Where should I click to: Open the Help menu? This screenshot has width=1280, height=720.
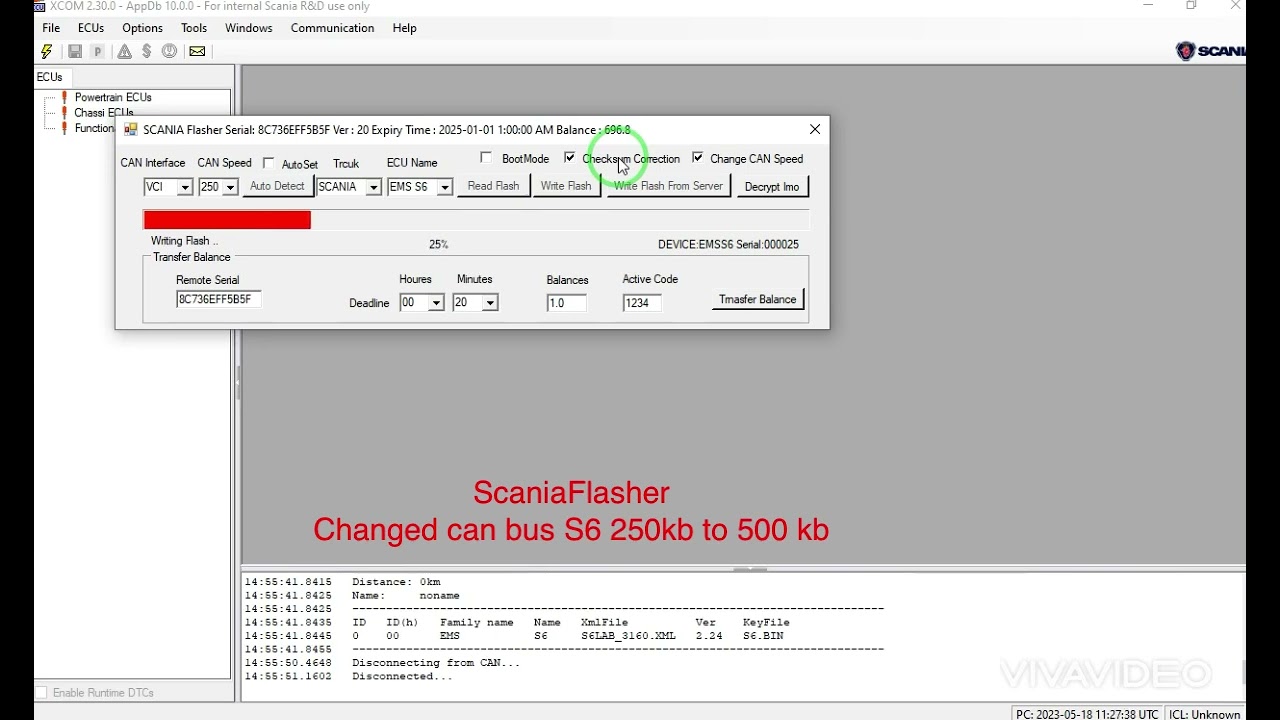click(x=405, y=28)
